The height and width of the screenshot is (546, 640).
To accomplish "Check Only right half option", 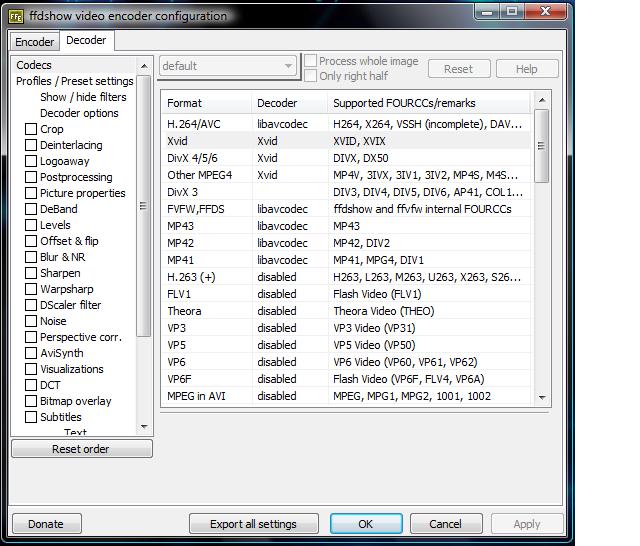I will coord(311,76).
